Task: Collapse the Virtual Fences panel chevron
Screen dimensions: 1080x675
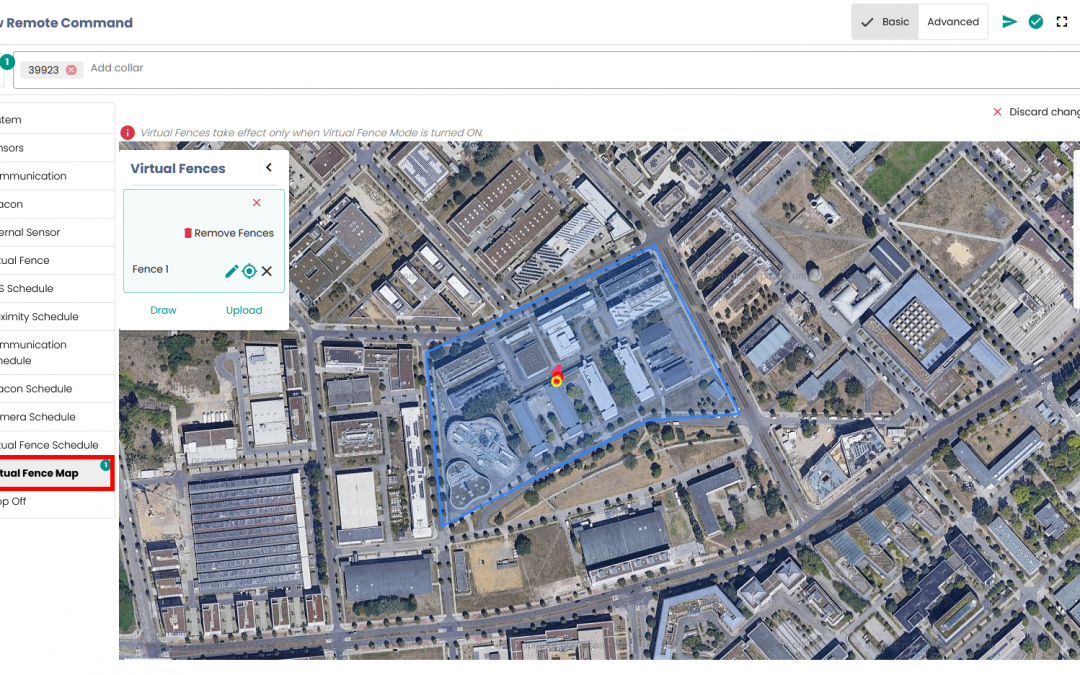Action: 268,168
